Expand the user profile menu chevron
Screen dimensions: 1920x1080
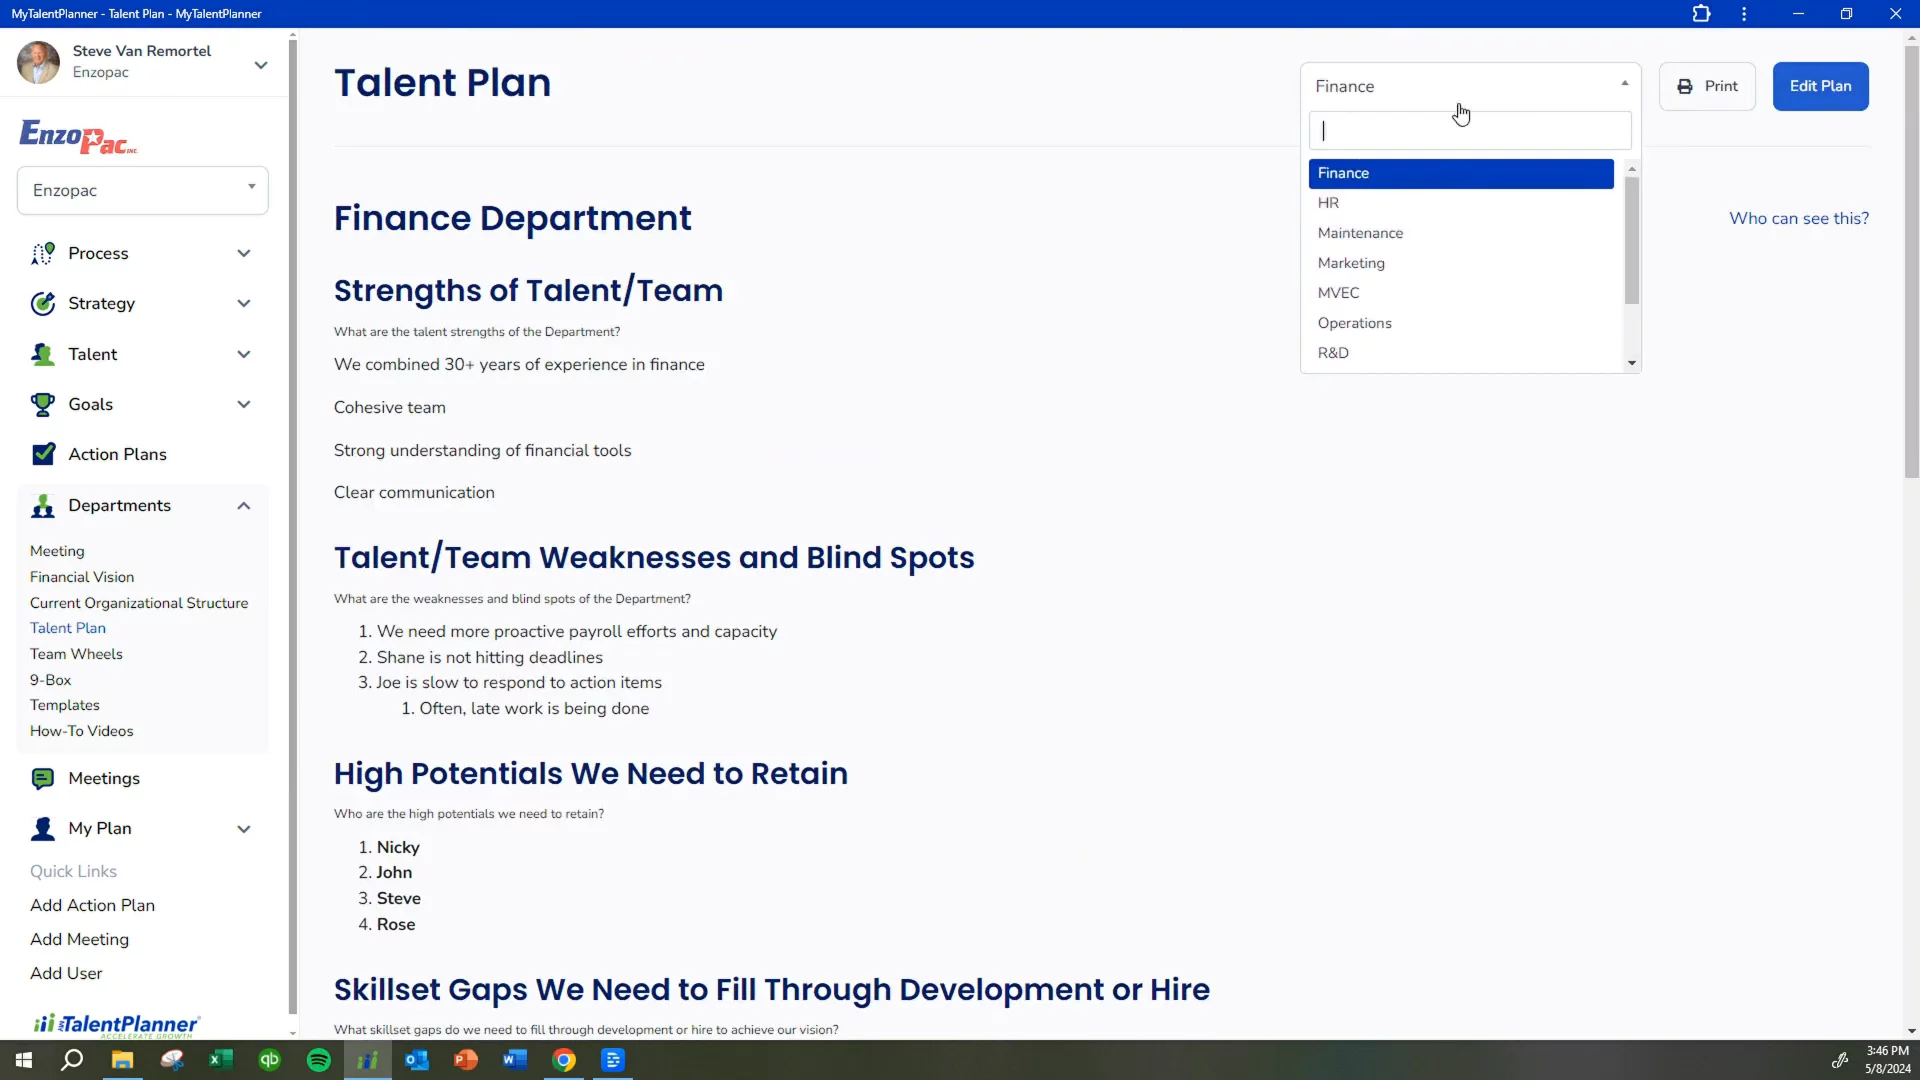tap(261, 65)
